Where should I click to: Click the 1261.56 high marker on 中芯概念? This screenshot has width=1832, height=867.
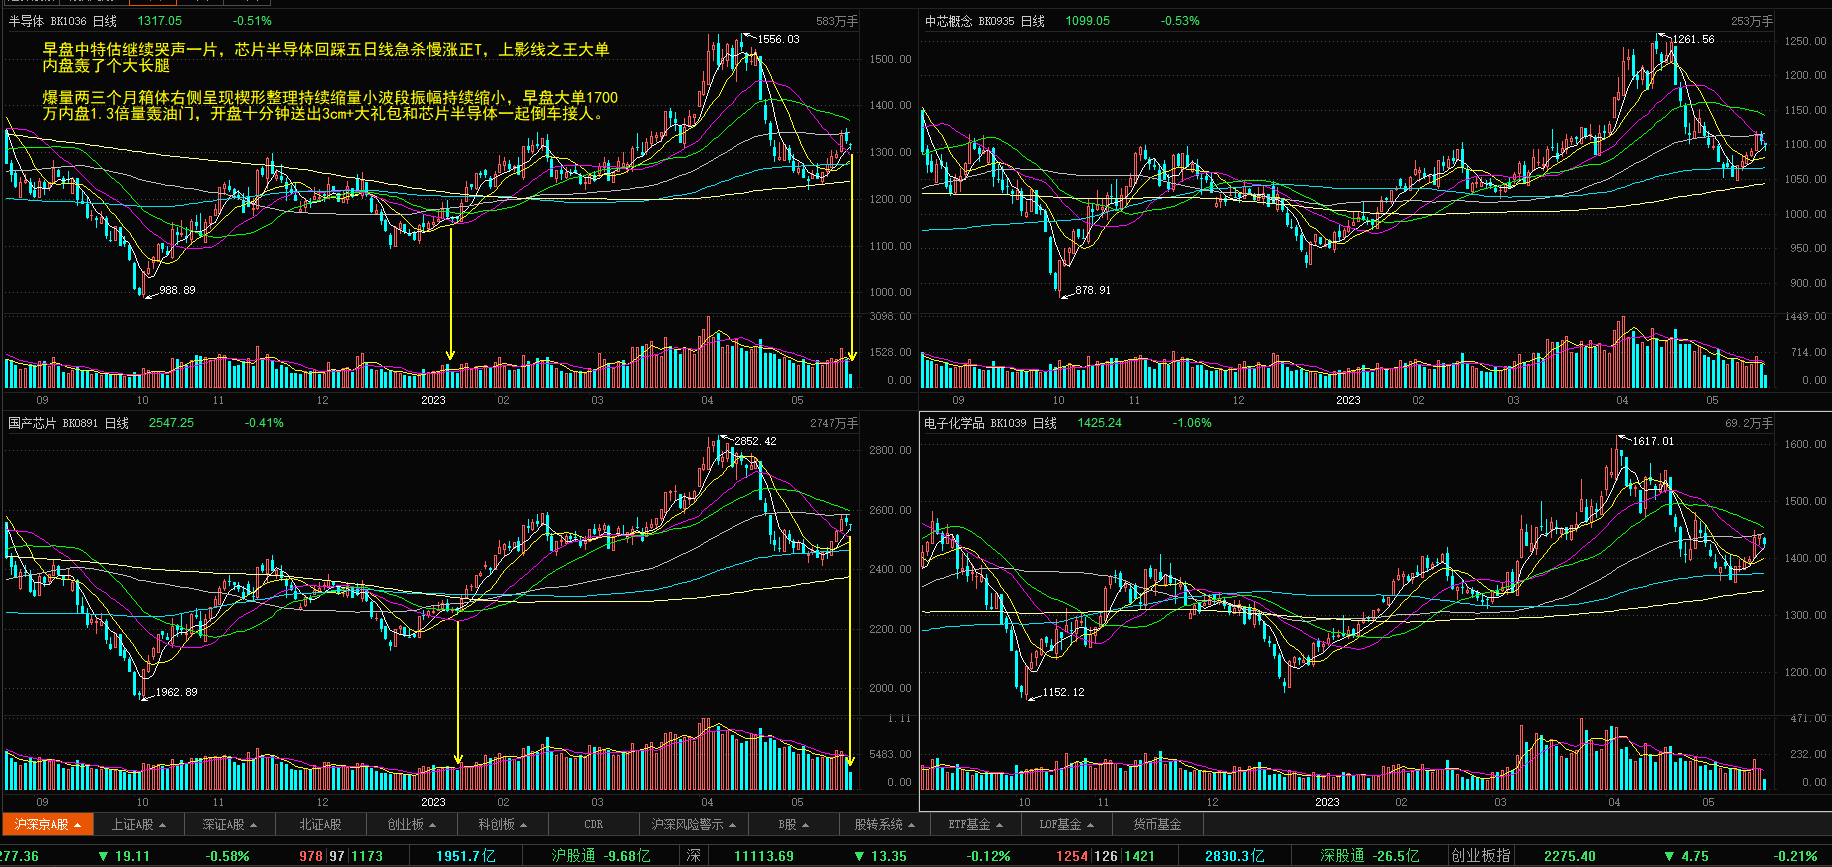[1693, 39]
